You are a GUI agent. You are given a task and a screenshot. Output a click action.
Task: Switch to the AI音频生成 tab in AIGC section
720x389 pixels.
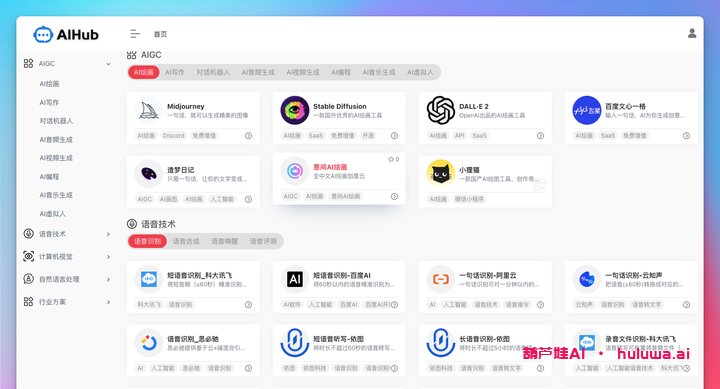tap(258, 72)
